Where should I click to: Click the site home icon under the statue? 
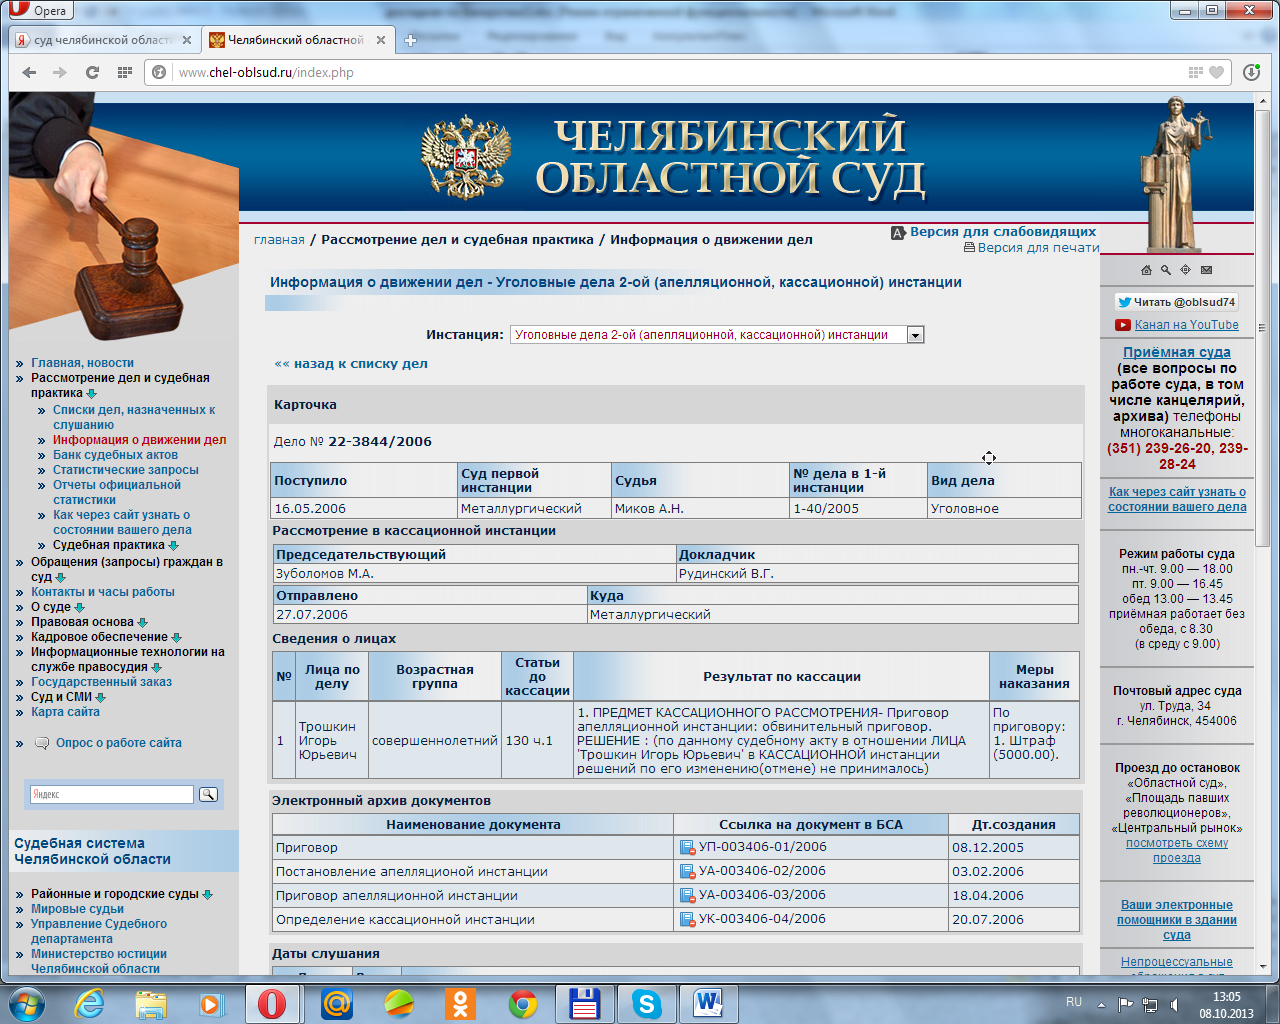1146,270
